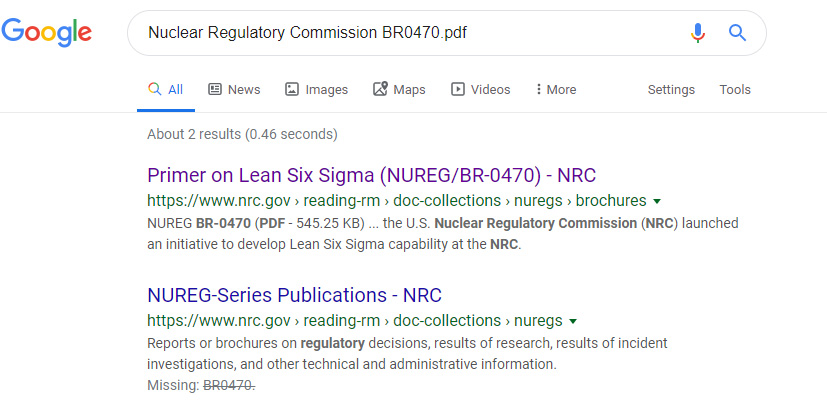Start voice search with microphone icon
This screenshot has height=410, width=827.
pyautogui.click(x=697, y=33)
